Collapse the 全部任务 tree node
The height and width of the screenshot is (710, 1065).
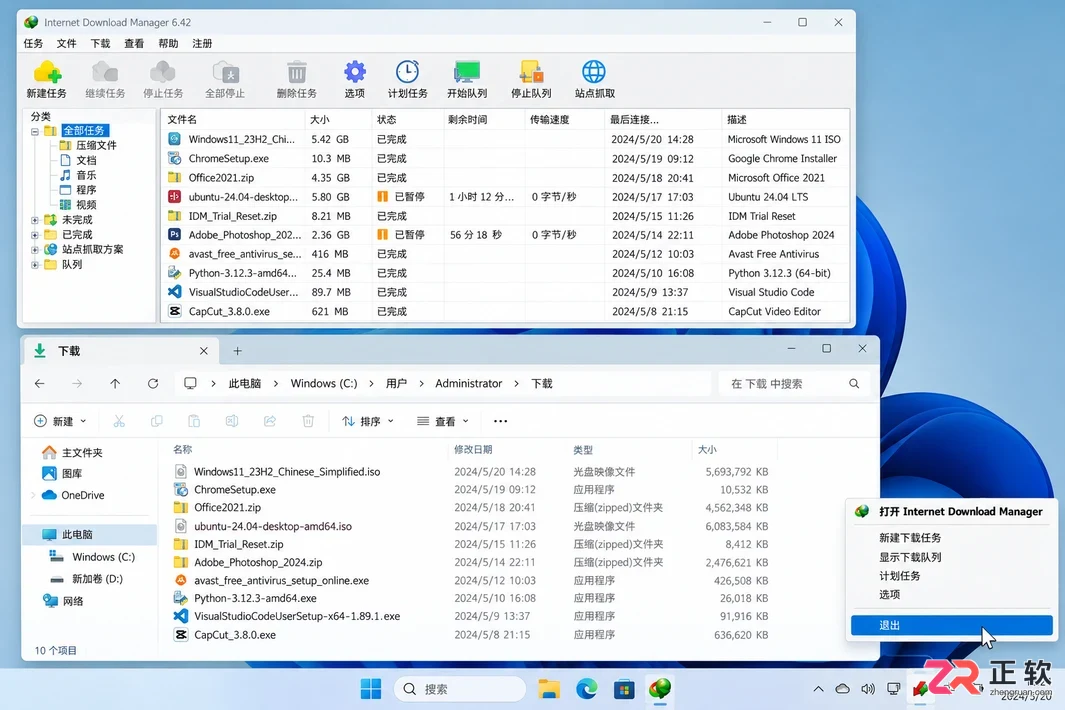click(x=35, y=131)
